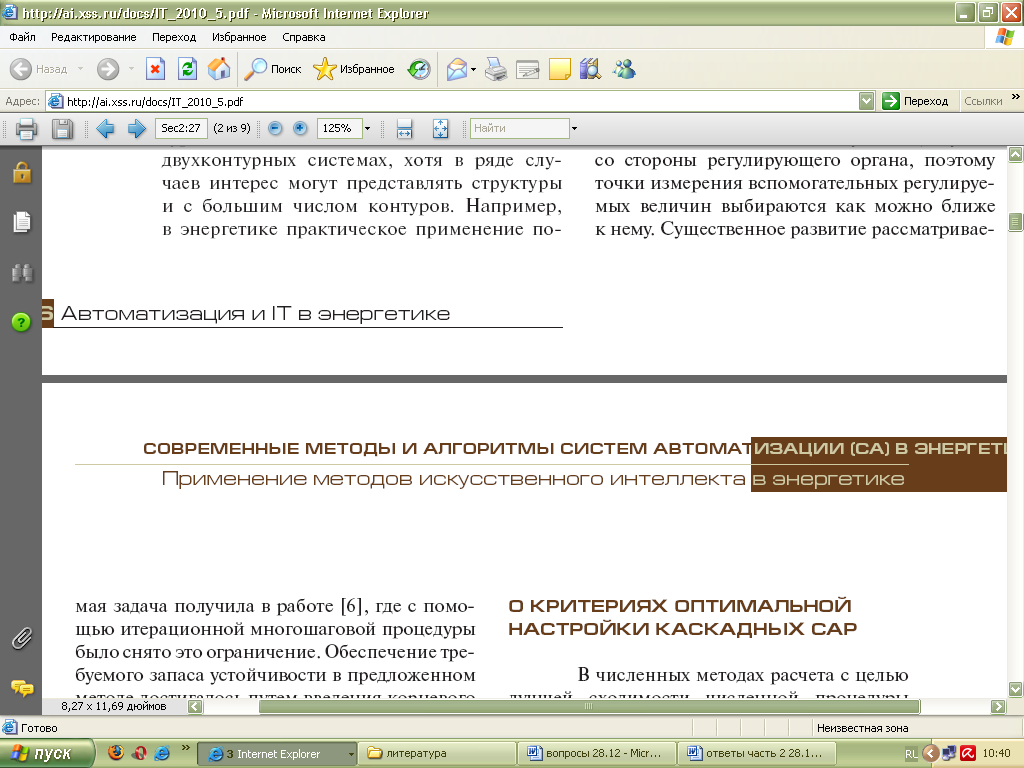This screenshot has height=768, width=1024.
Task: Open the Attachments paperclip panel
Action: pyautogui.click(x=22, y=638)
